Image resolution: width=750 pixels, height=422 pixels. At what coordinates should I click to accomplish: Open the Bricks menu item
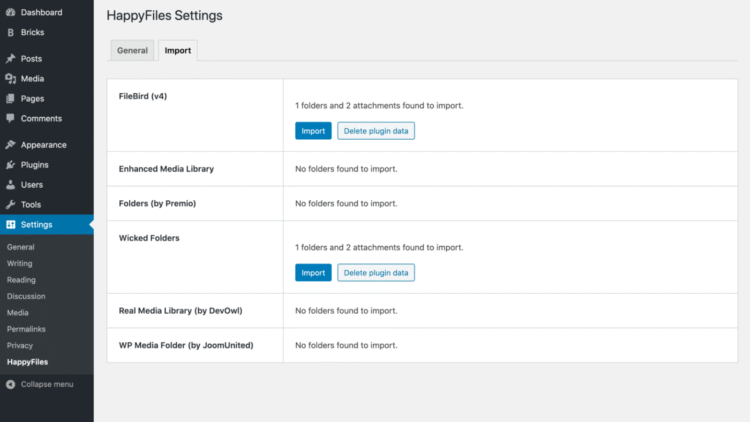click(33, 33)
